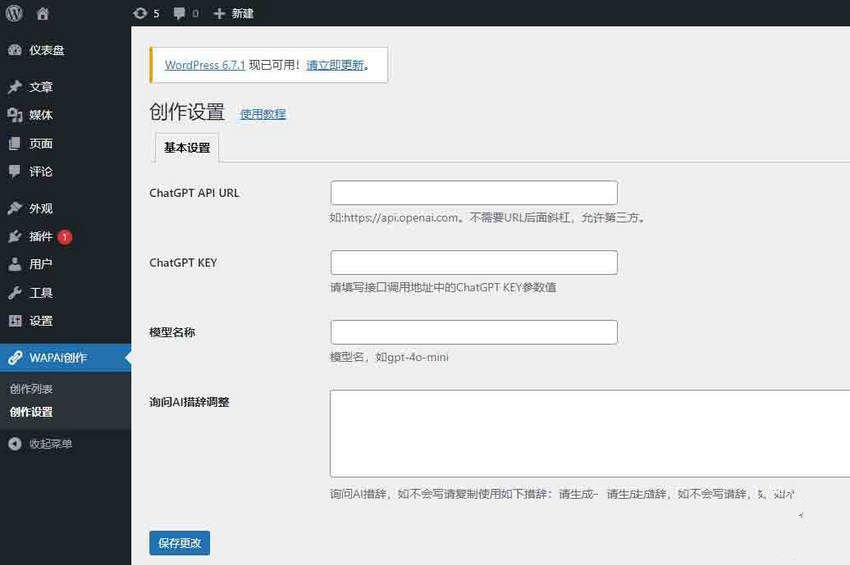Visit site via home icon

coord(43,14)
